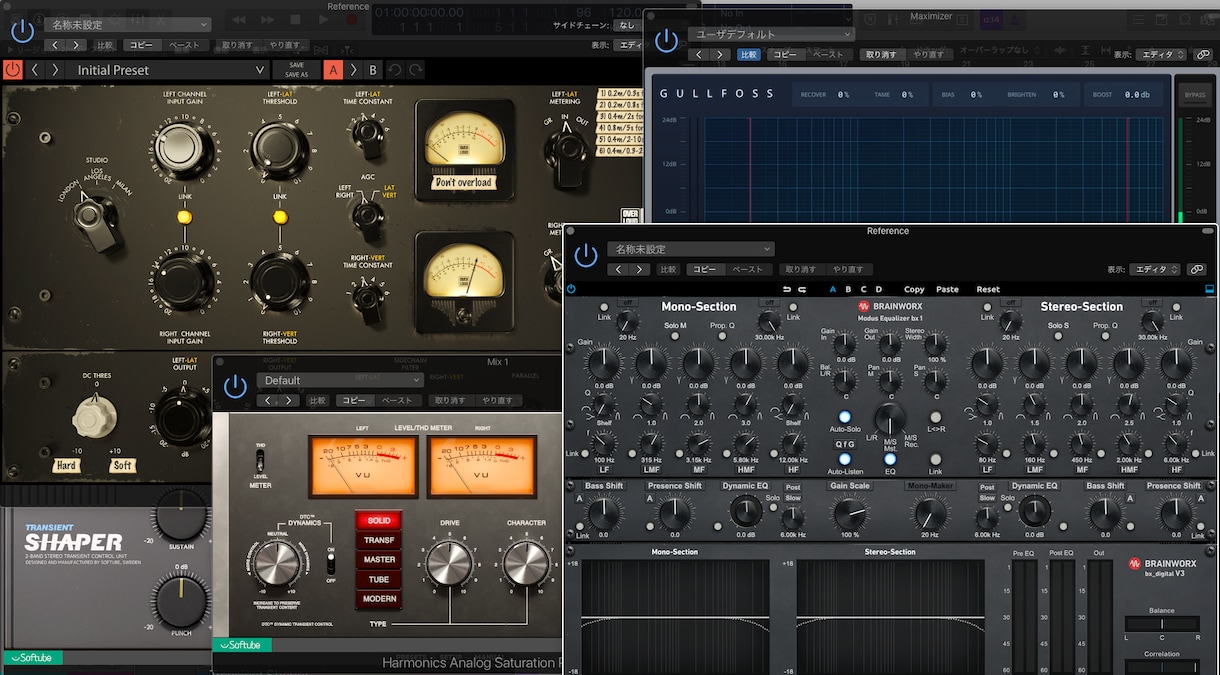
Task: Toggle the Solo M button in the Mono-Section
Action: click(x=675, y=336)
